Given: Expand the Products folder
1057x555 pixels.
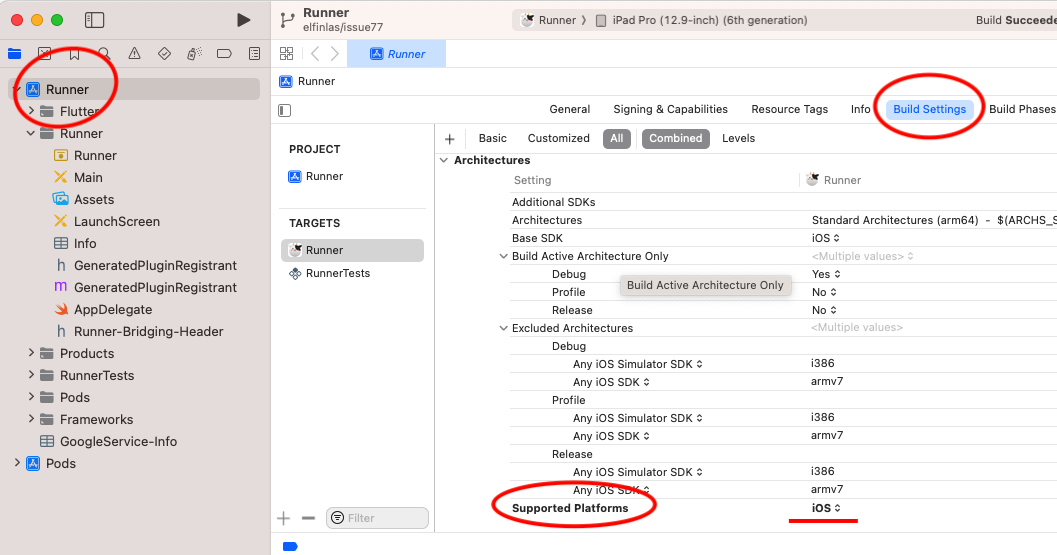Looking at the screenshot, I should point(30,353).
